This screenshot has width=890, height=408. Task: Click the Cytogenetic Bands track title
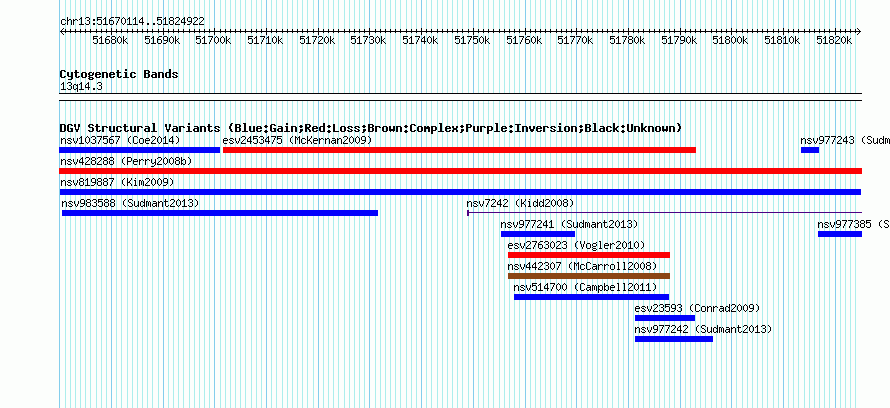point(119,74)
